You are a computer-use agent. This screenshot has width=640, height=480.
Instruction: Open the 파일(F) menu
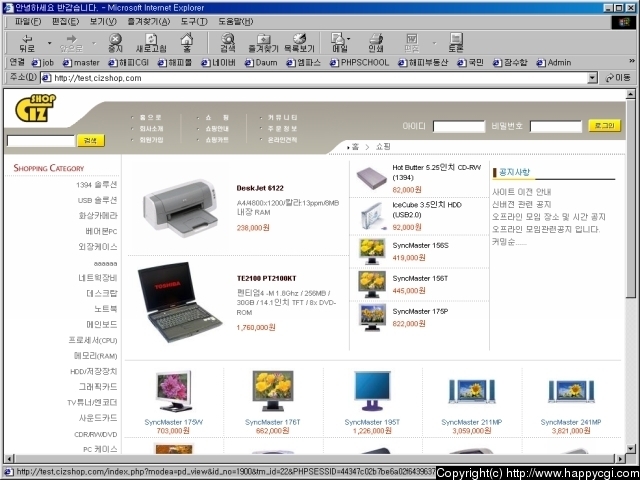pyautogui.click(x=28, y=21)
